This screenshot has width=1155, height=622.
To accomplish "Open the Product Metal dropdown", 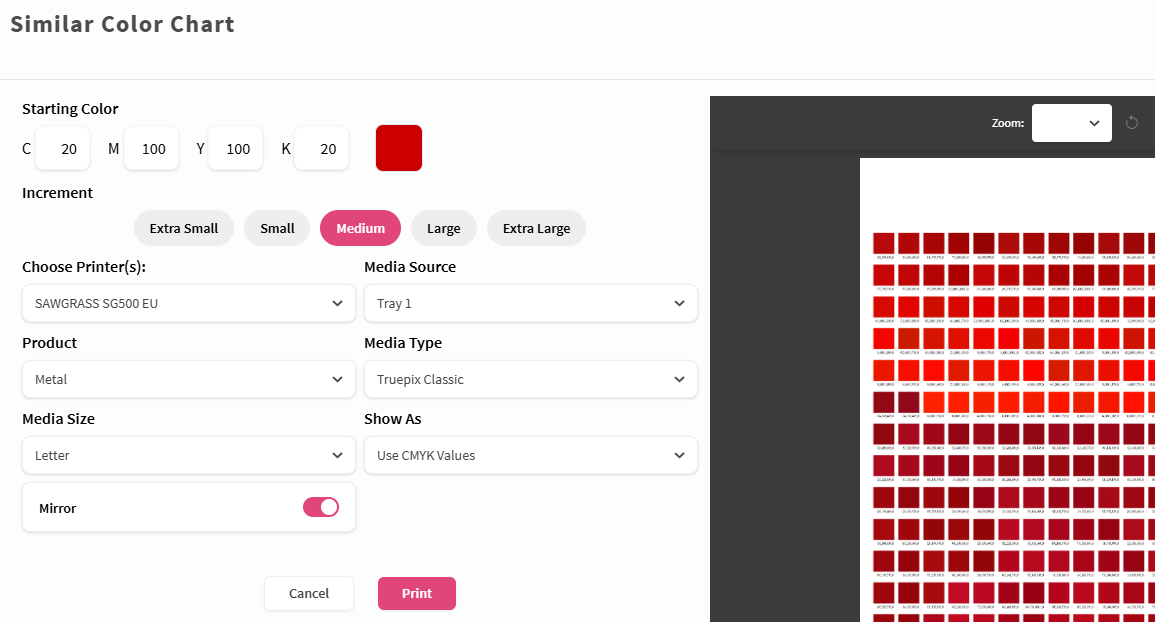I will pyautogui.click(x=189, y=380).
